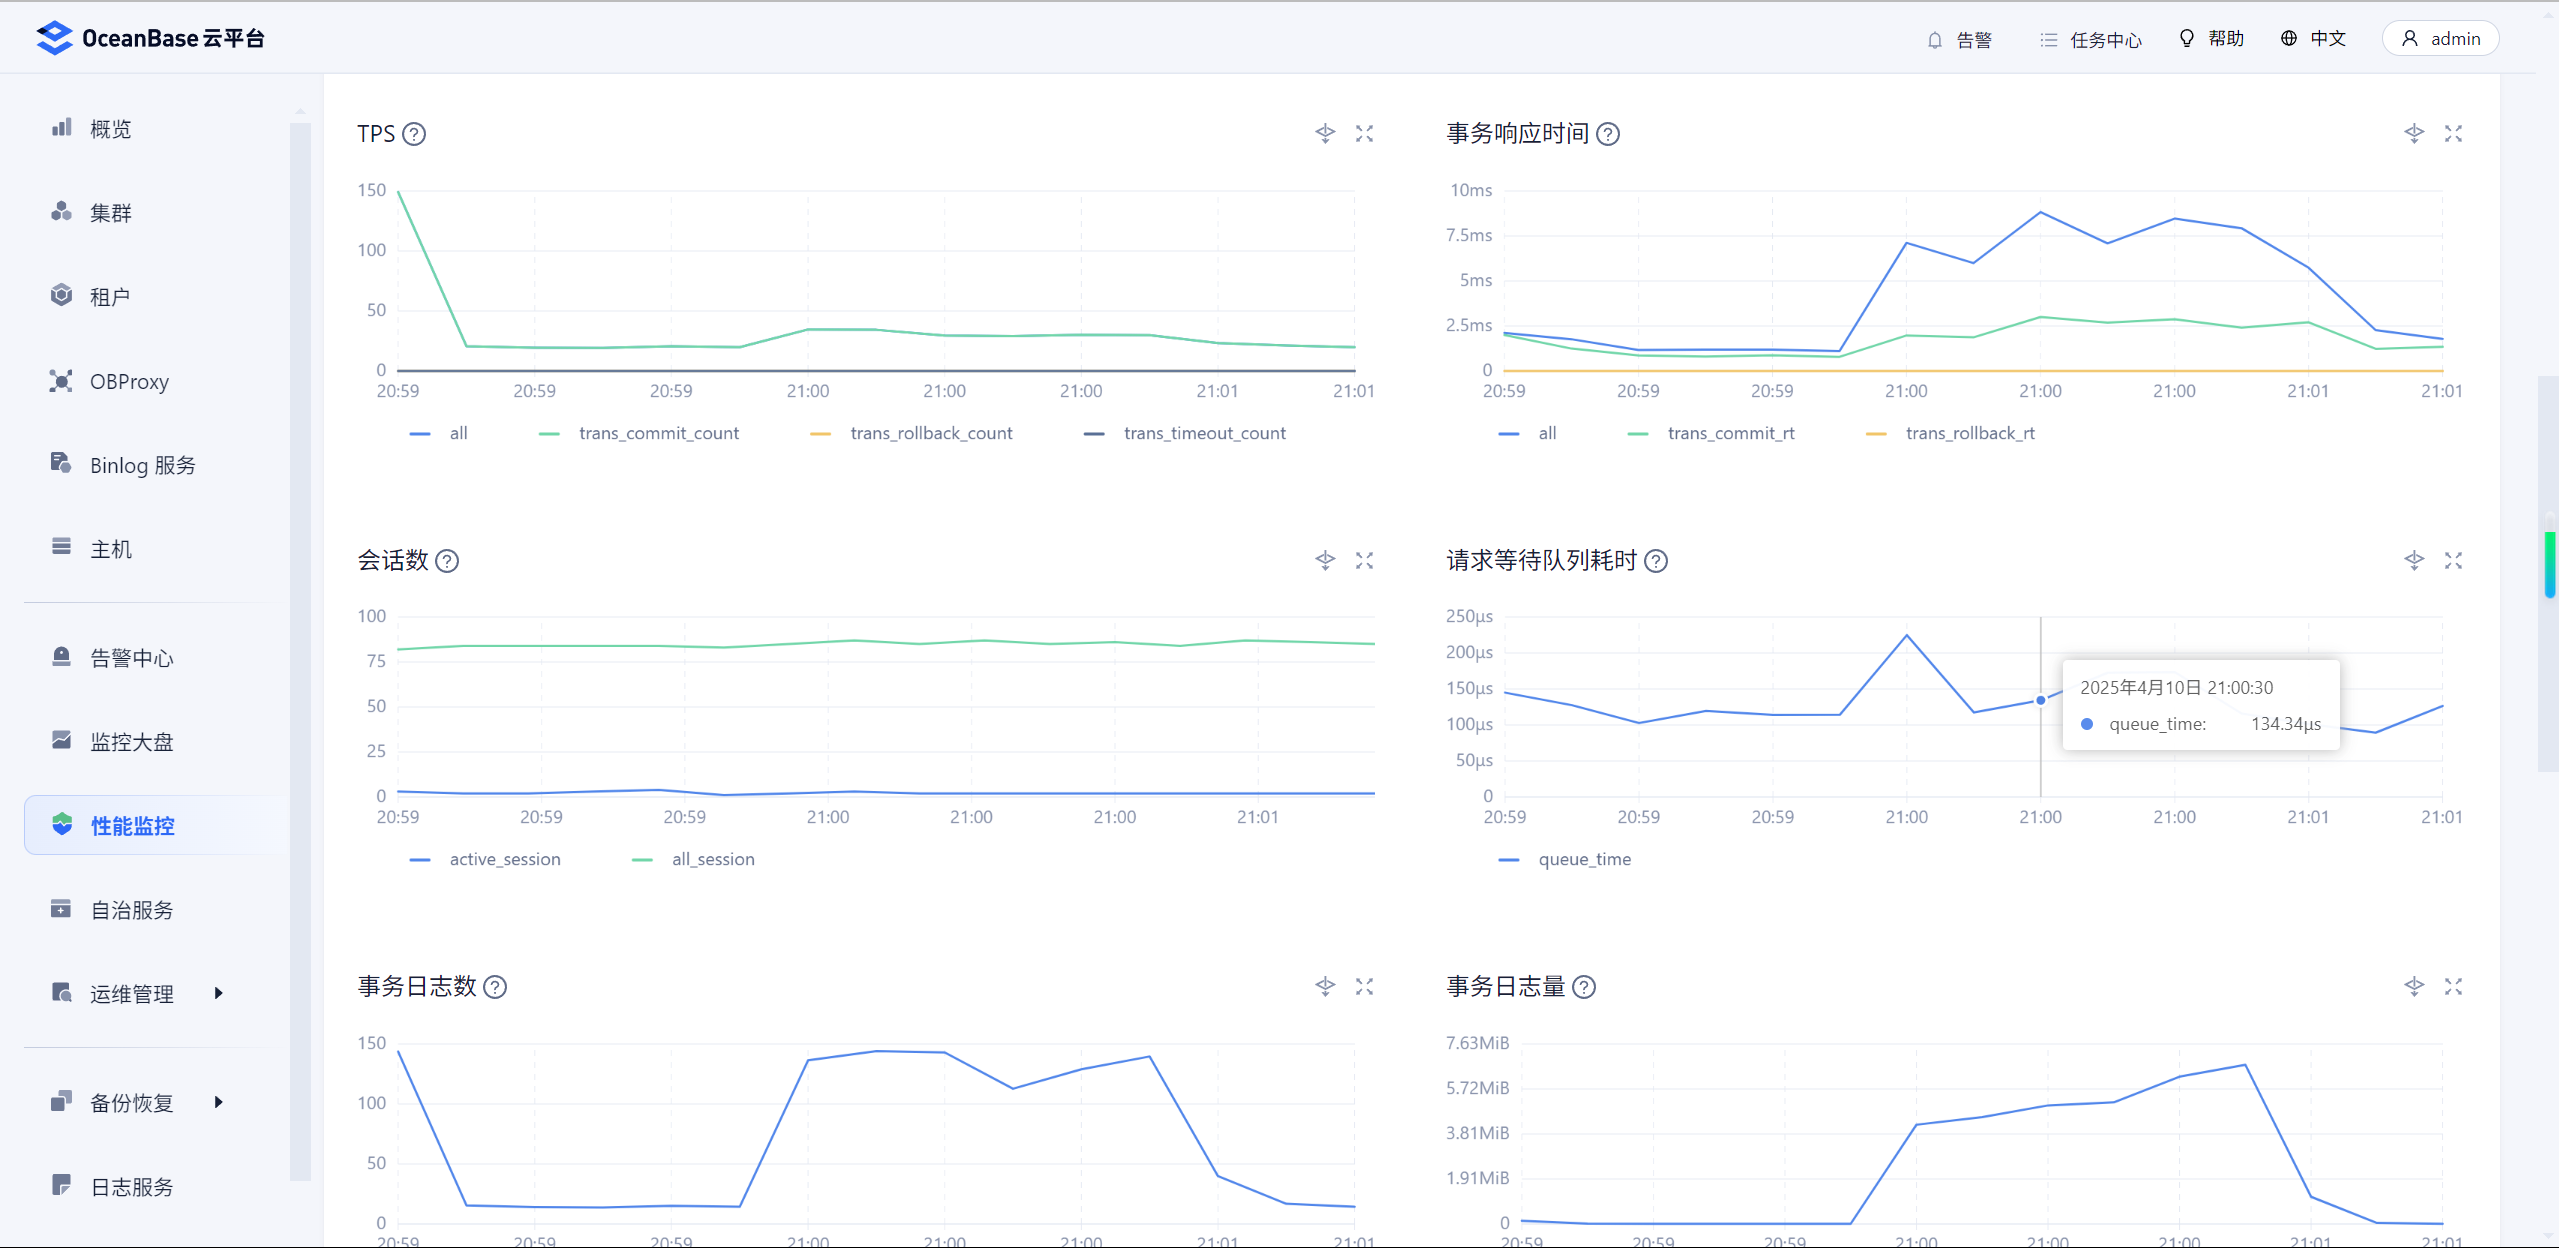
Task: Go to the 租户 sidebar item
Action: [110, 297]
